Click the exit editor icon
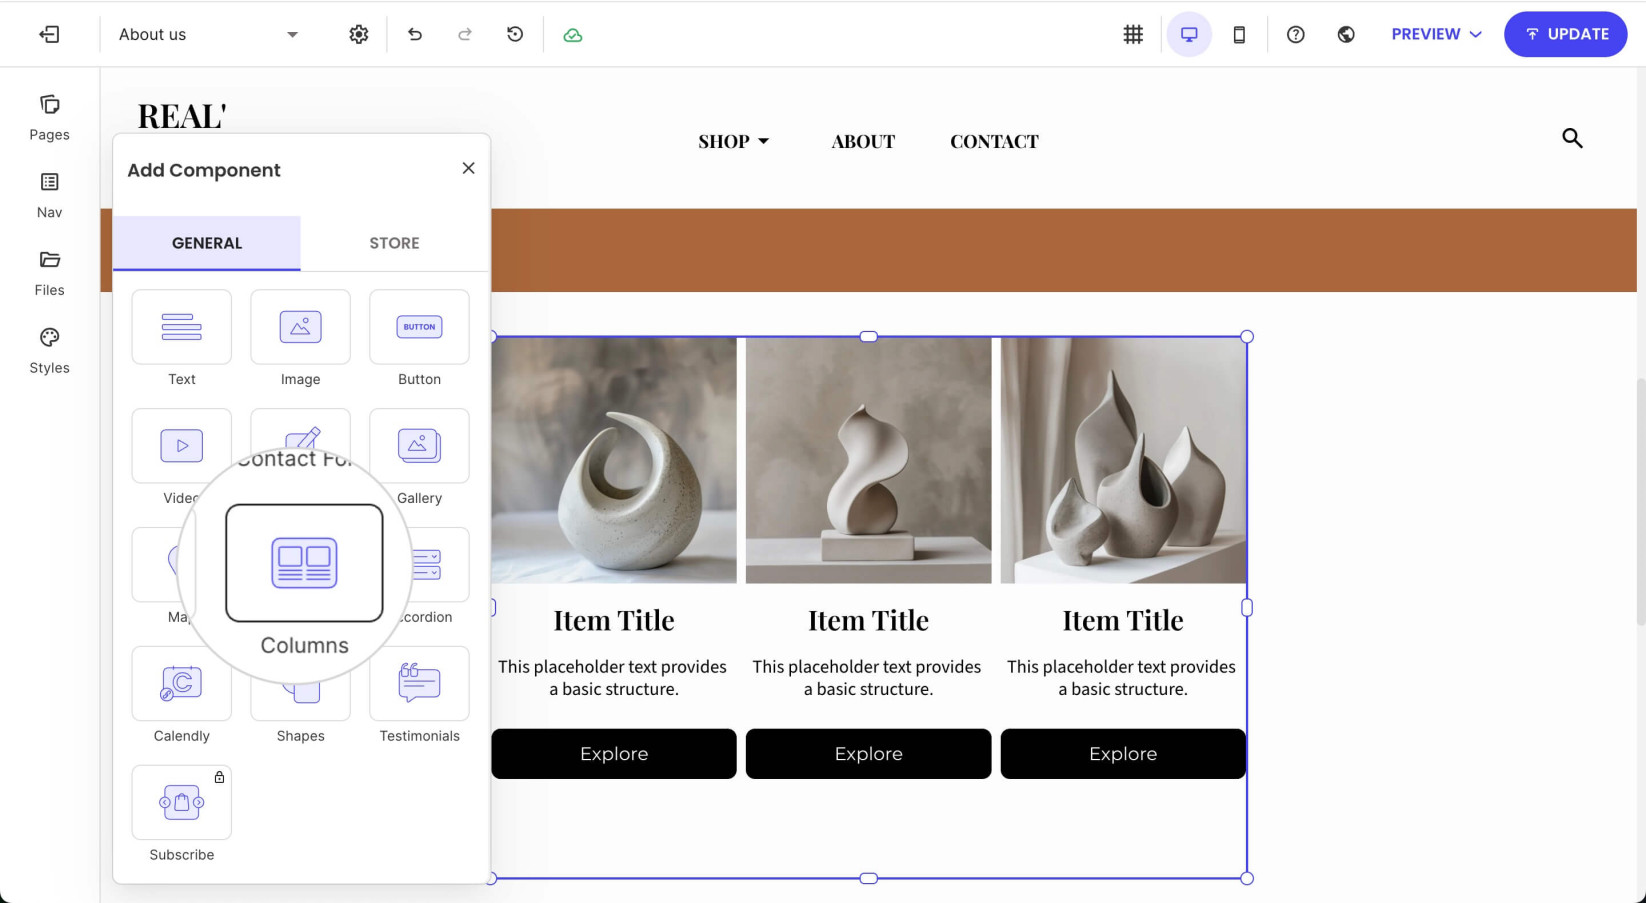The height and width of the screenshot is (903, 1646). 49,34
